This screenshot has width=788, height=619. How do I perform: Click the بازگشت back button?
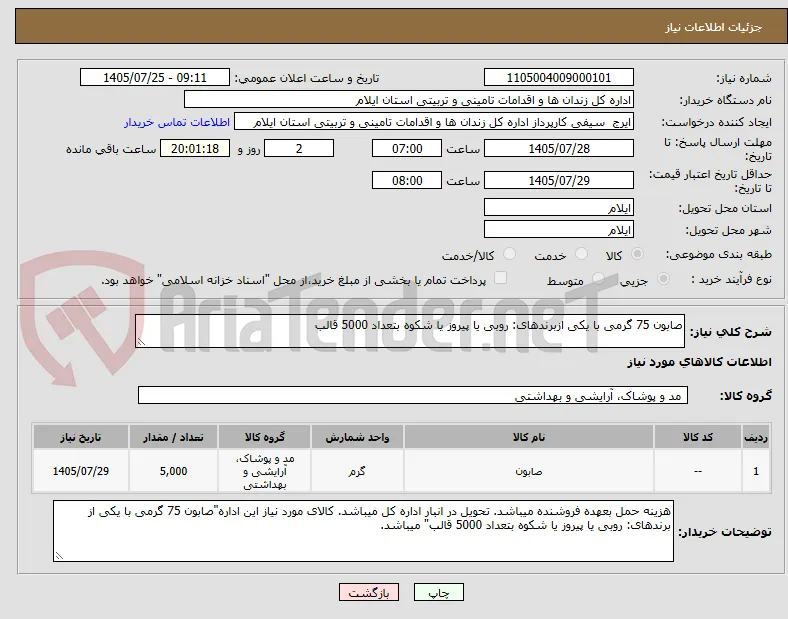pyautogui.click(x=369, y=592)
